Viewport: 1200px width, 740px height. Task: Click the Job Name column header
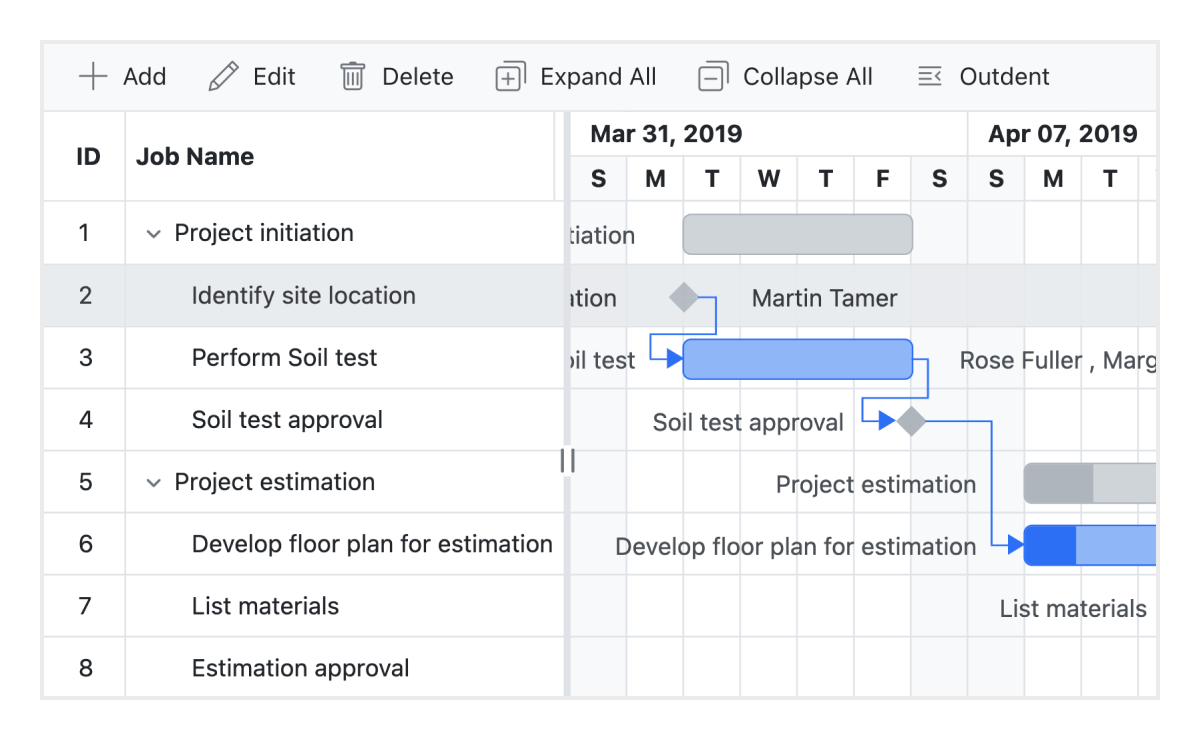click(195, 156)
